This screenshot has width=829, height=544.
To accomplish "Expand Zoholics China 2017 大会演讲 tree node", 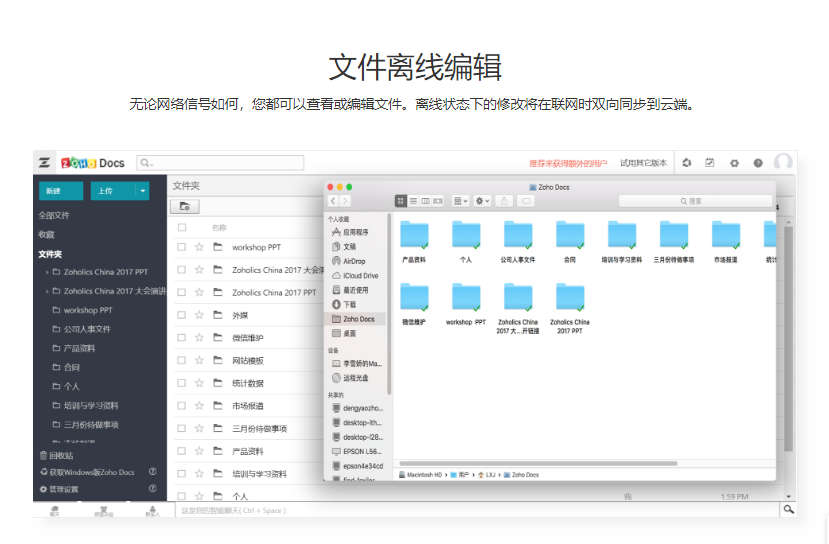I will [47, 291].
